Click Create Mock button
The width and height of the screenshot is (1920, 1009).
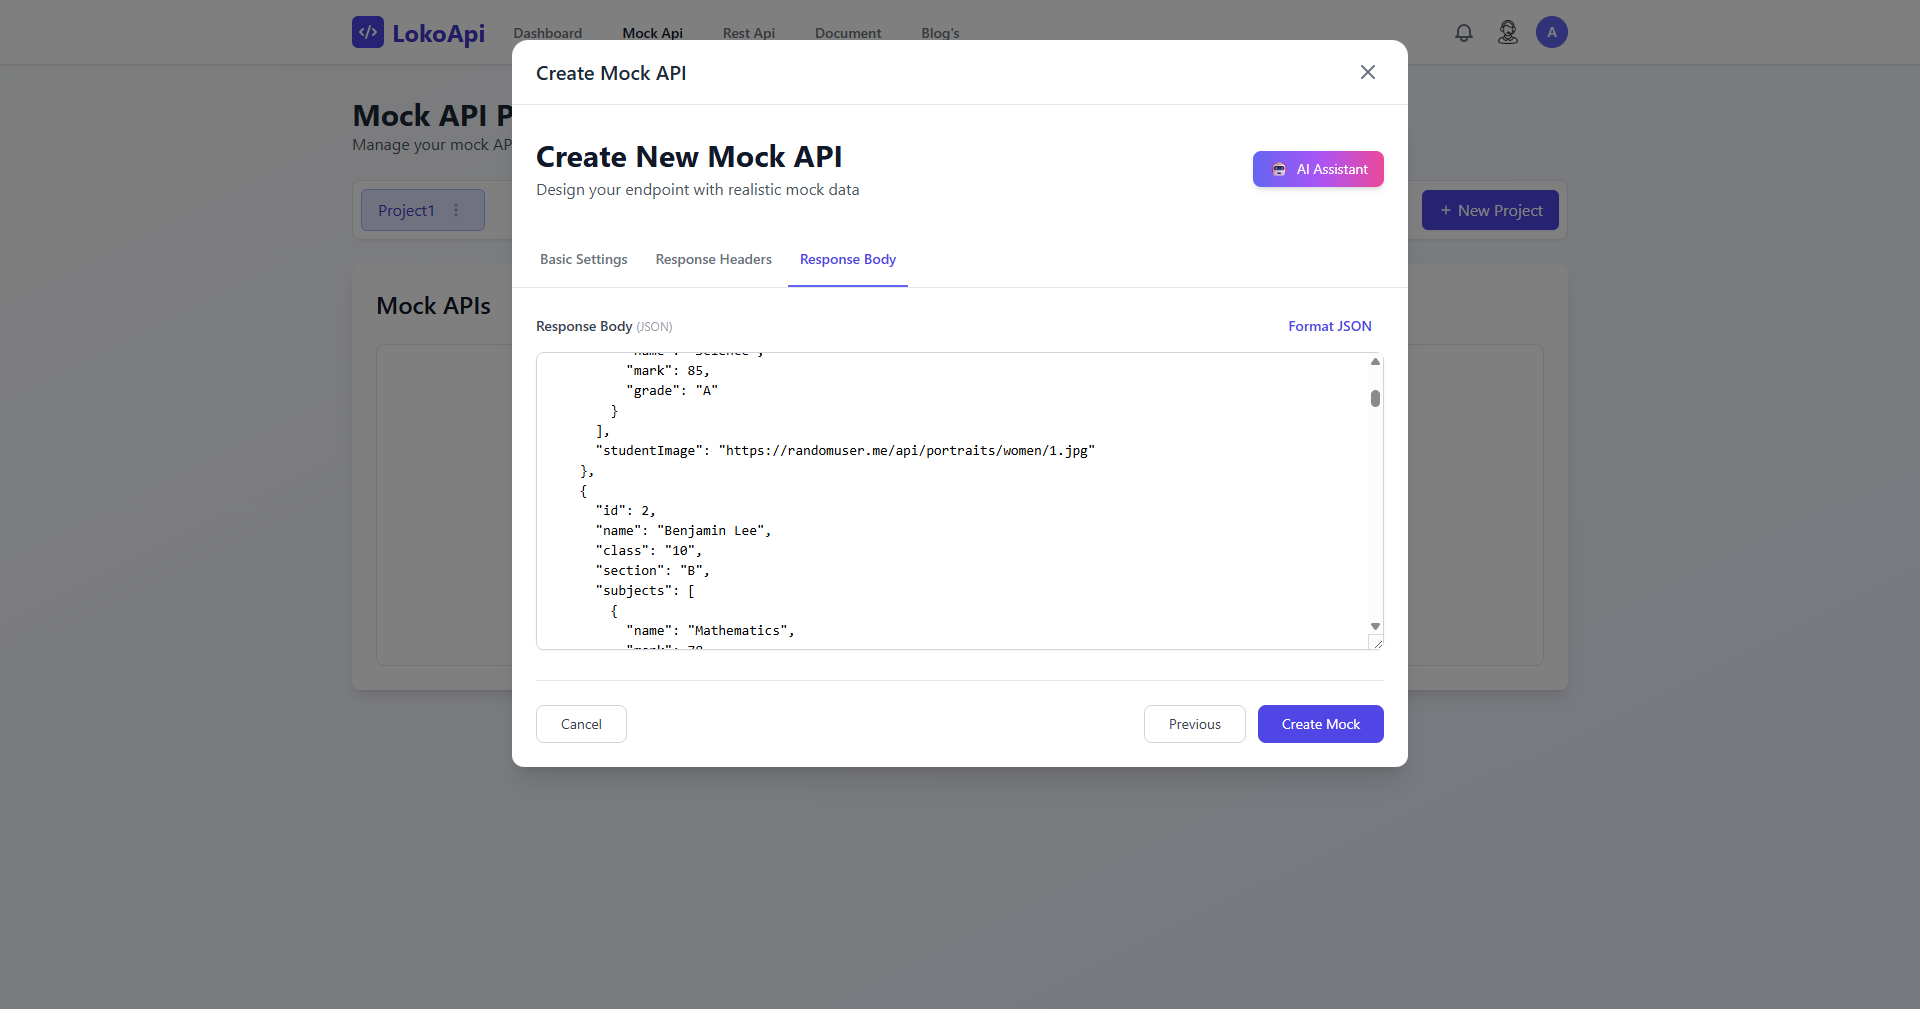coord(1321,724)
